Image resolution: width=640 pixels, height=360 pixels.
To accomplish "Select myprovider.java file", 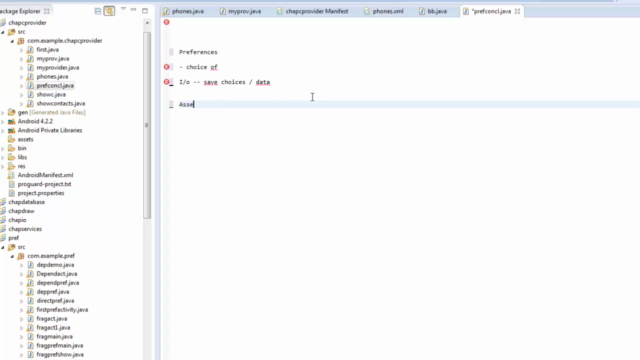I will pos(58,68).
